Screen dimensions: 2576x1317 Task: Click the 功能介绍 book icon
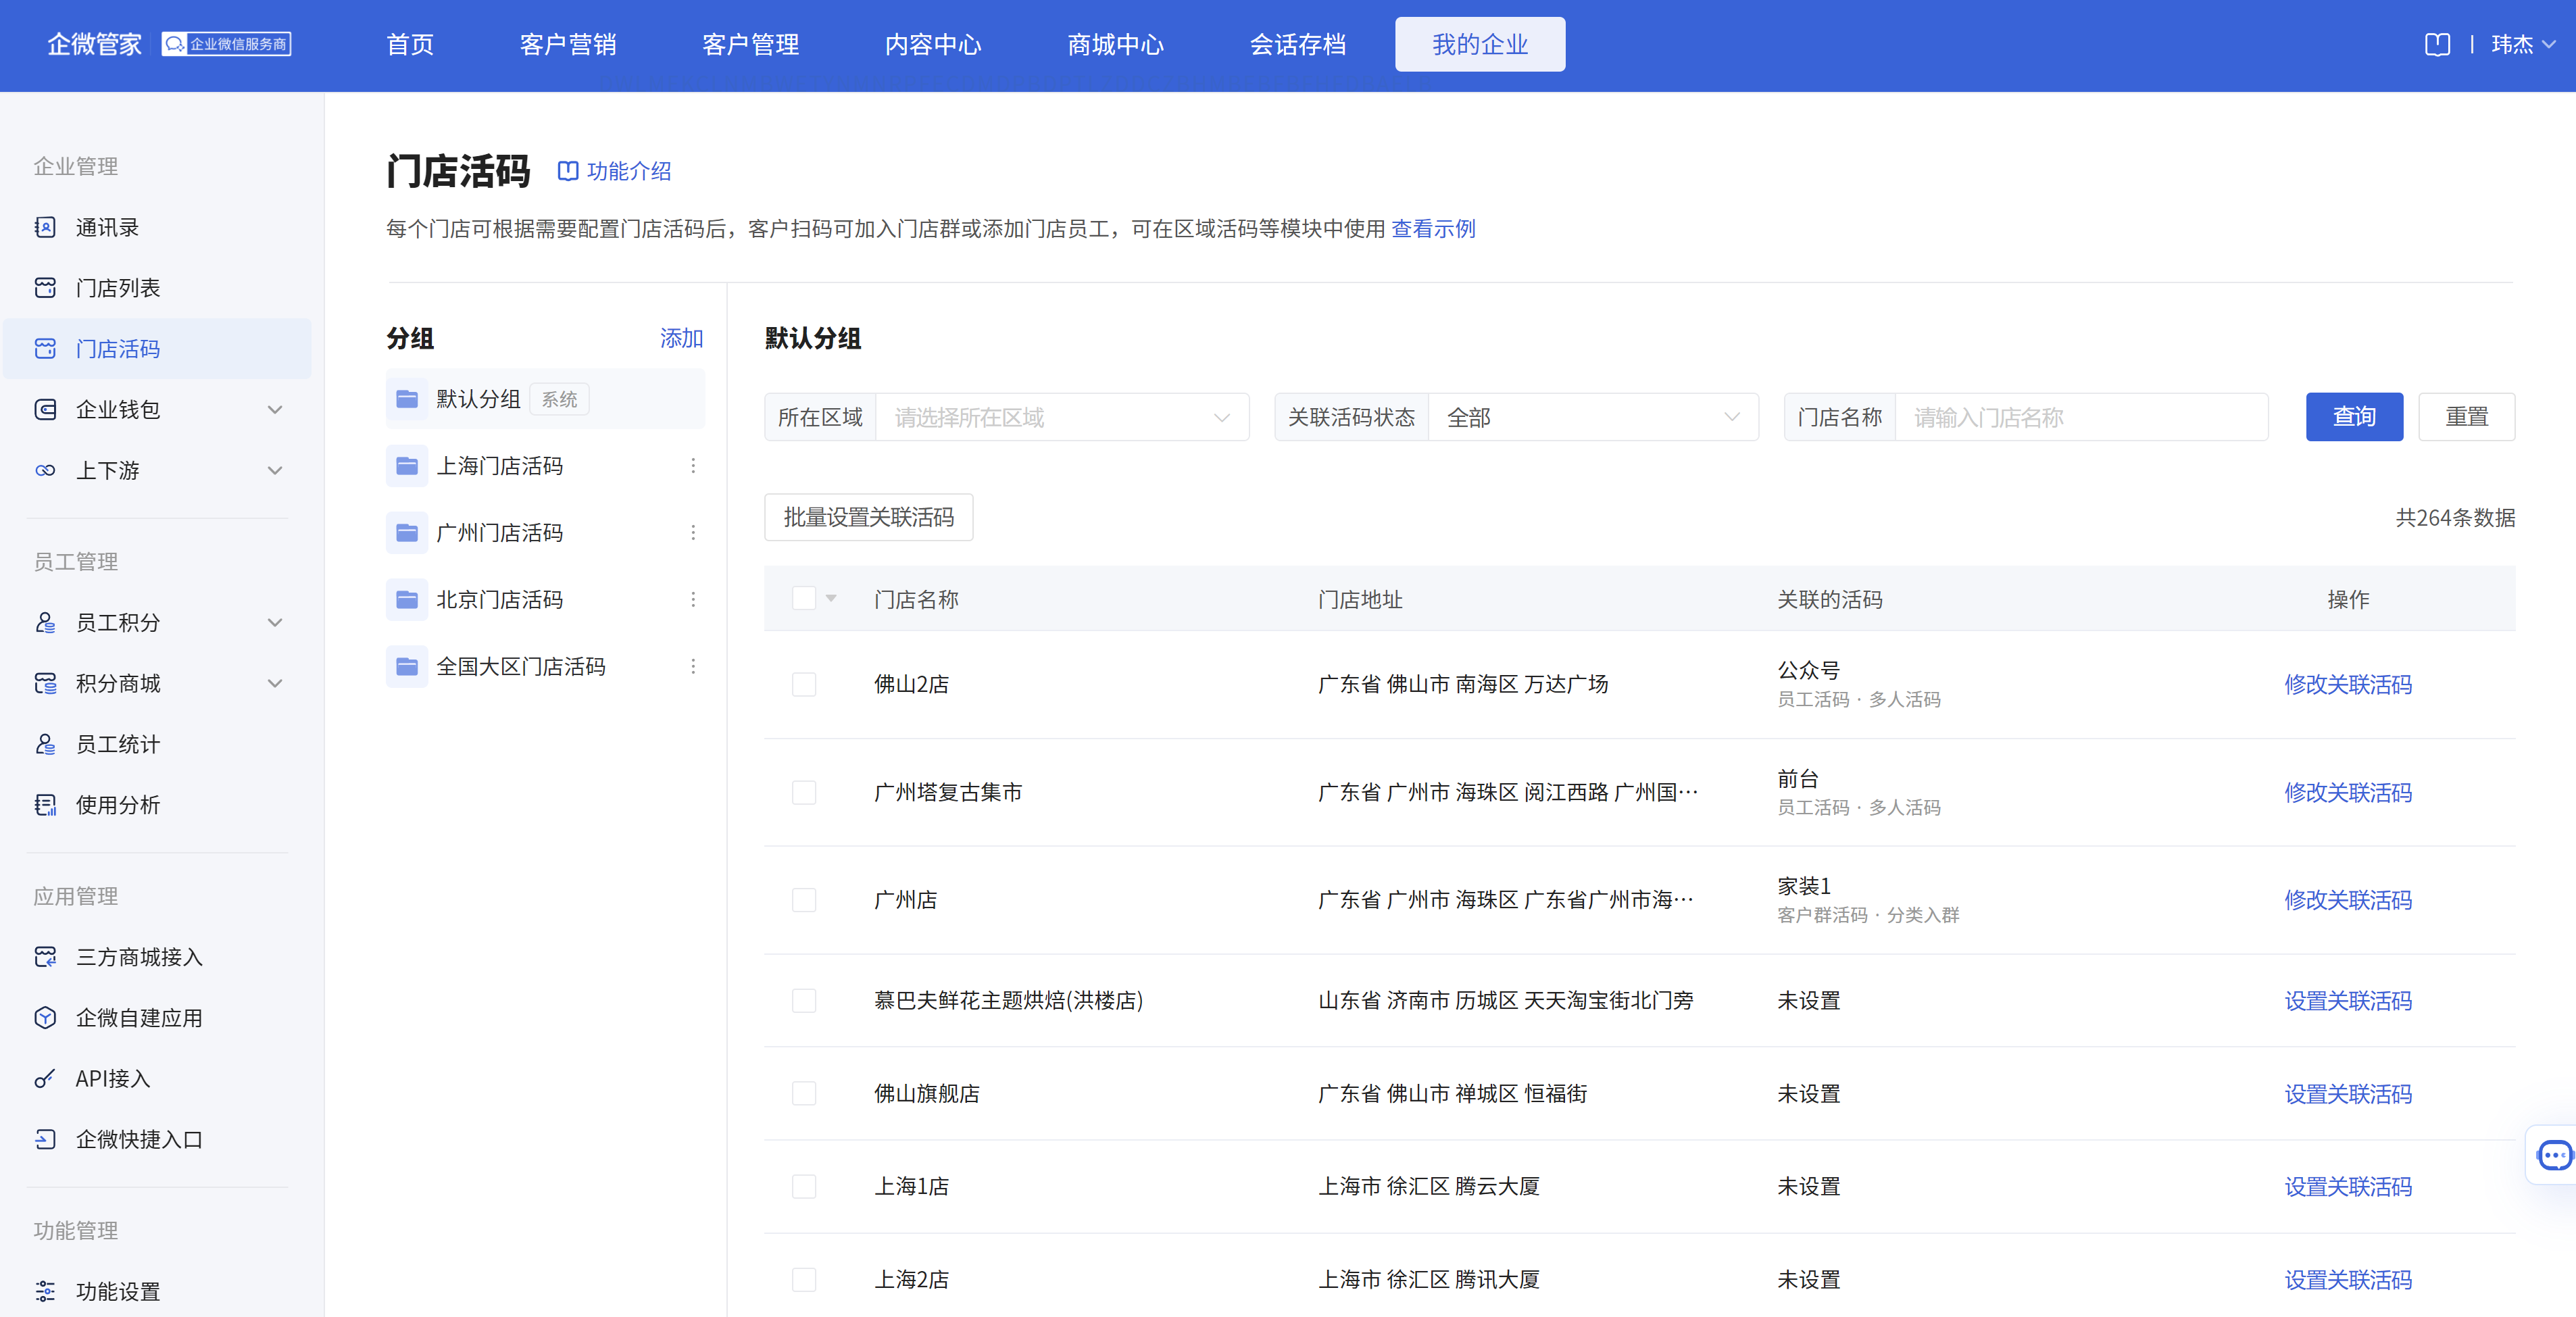[x=567, y=171]
